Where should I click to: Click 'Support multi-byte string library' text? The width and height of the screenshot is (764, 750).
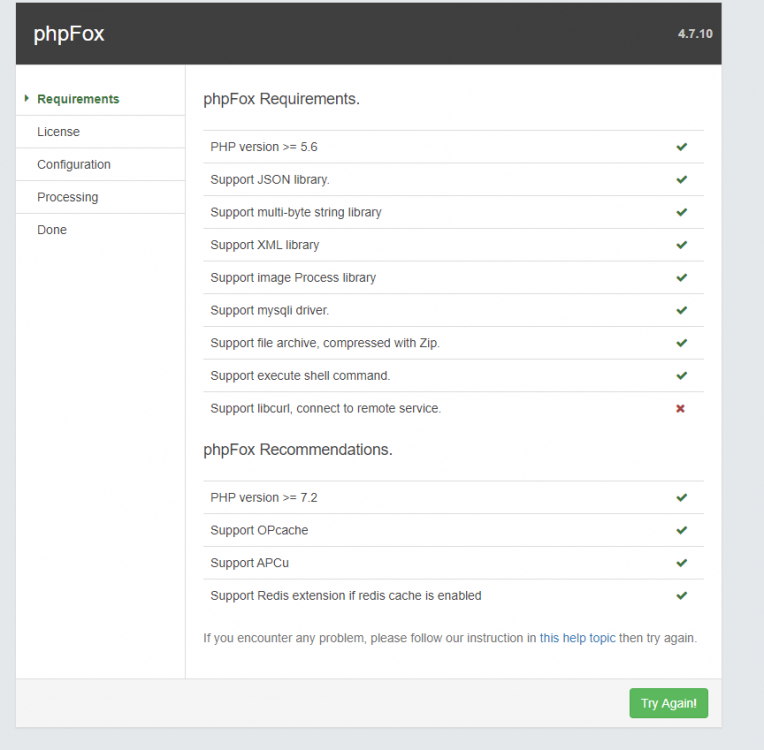[296, 212]
